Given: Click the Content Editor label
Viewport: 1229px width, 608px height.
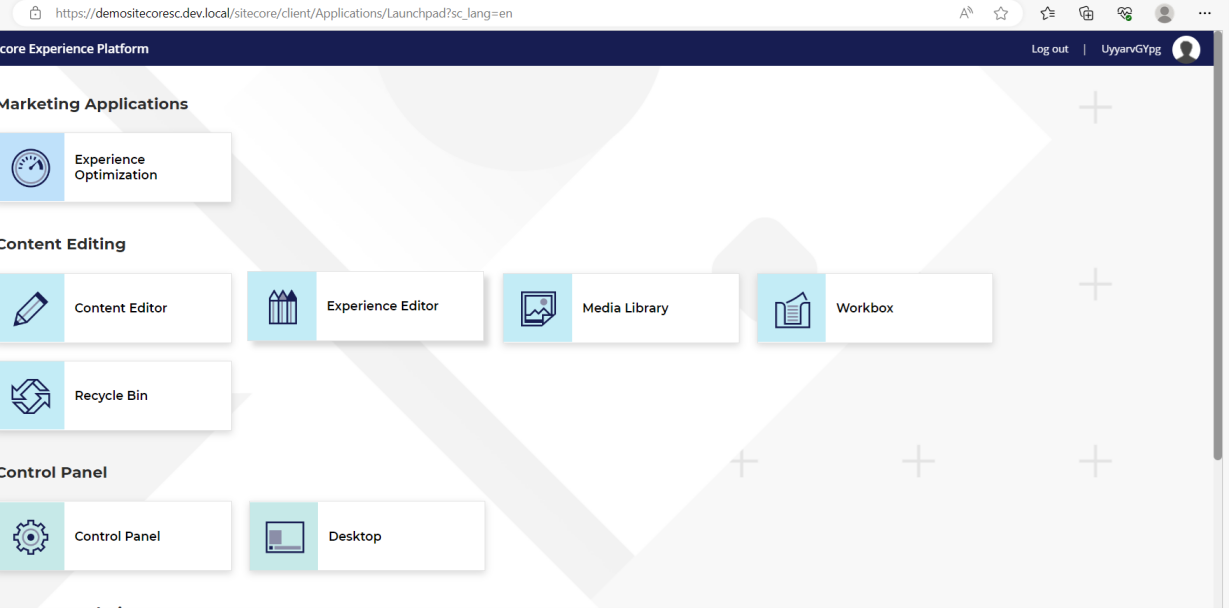Looking at the screenshot, I should click(x=121, y=308).
